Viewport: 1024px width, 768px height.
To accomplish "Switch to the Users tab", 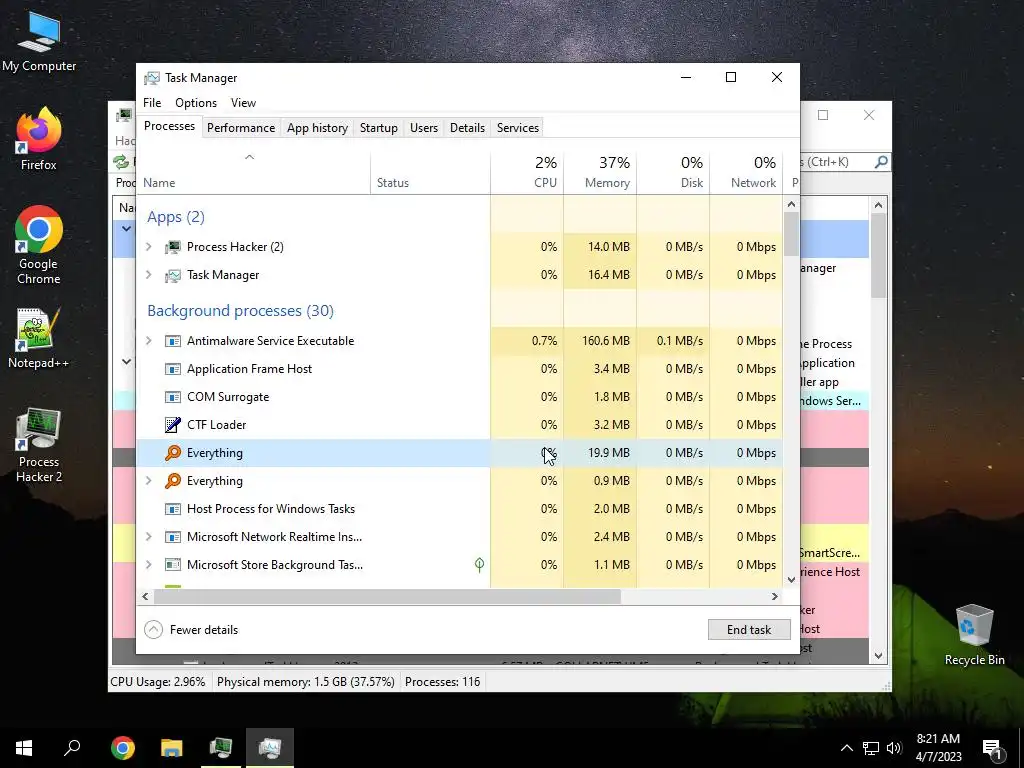I will [424, 128].
